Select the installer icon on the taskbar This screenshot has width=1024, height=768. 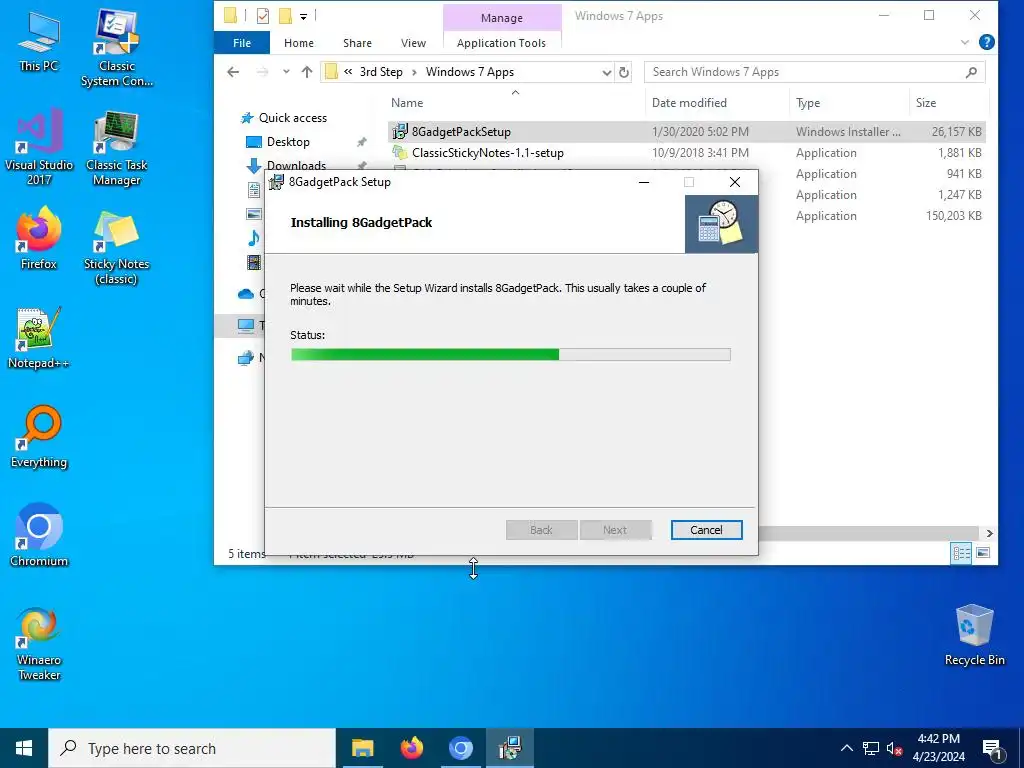click(509, 748)
